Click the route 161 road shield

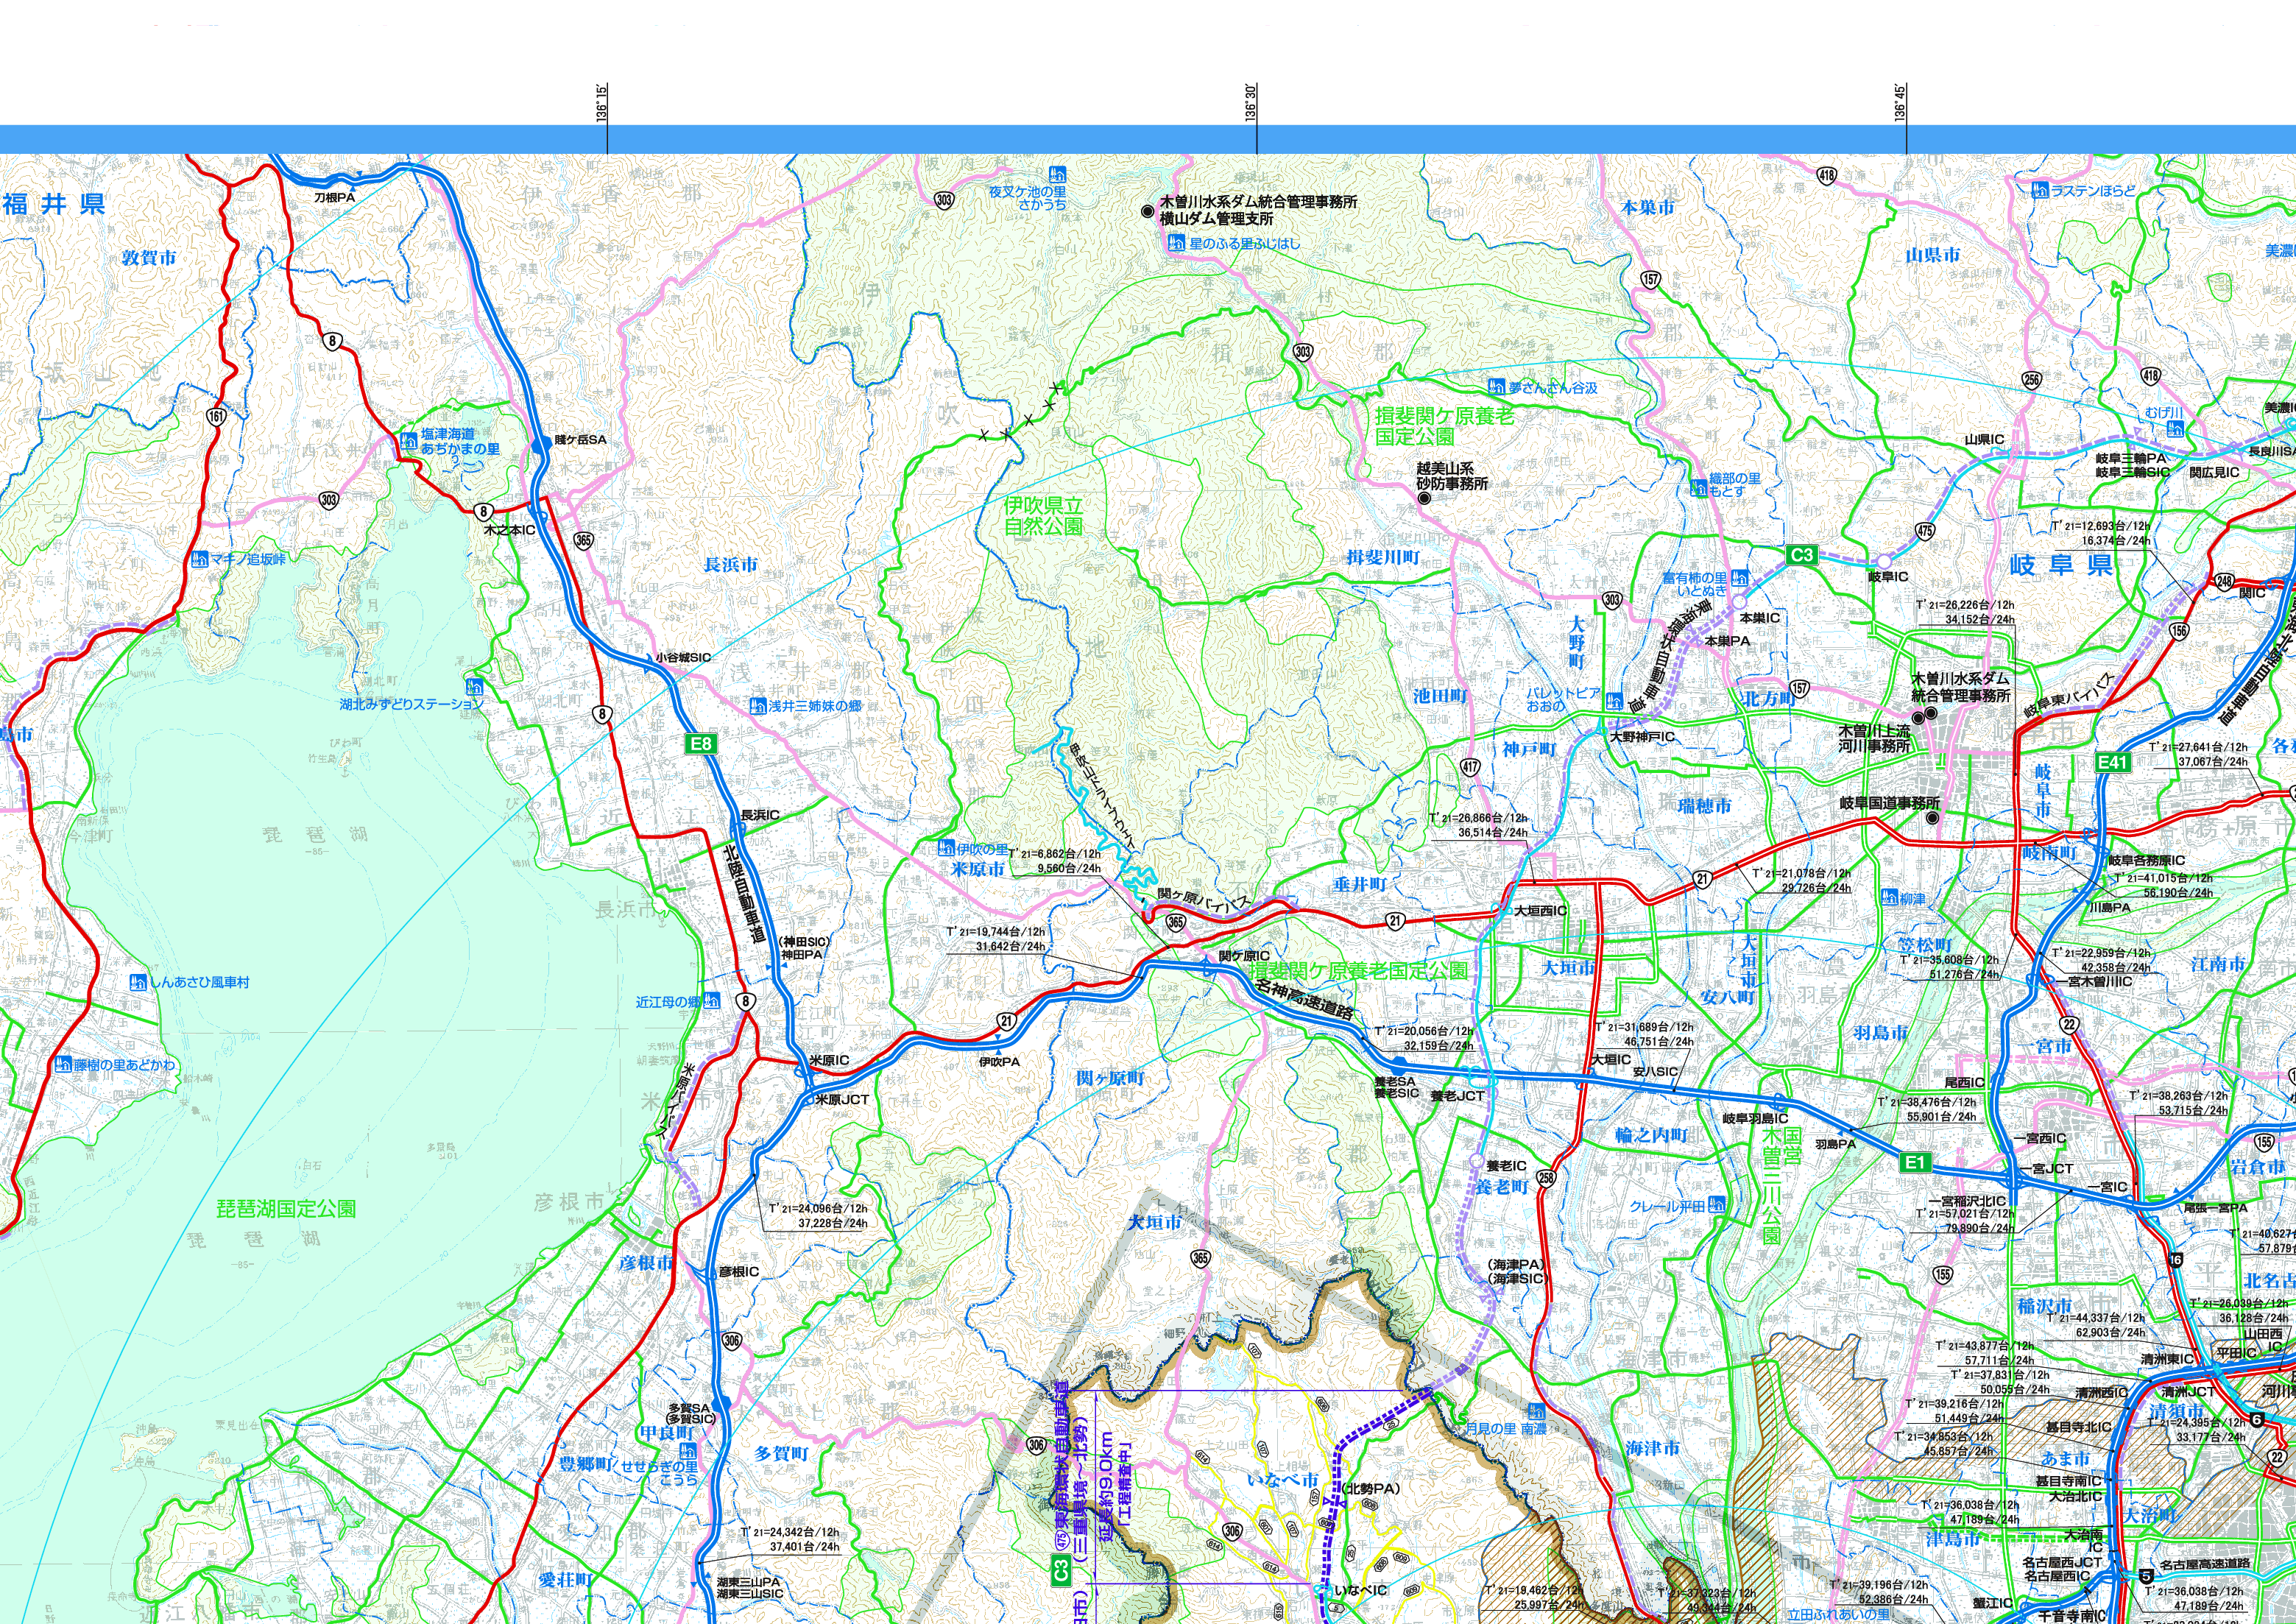pos(216,416)
